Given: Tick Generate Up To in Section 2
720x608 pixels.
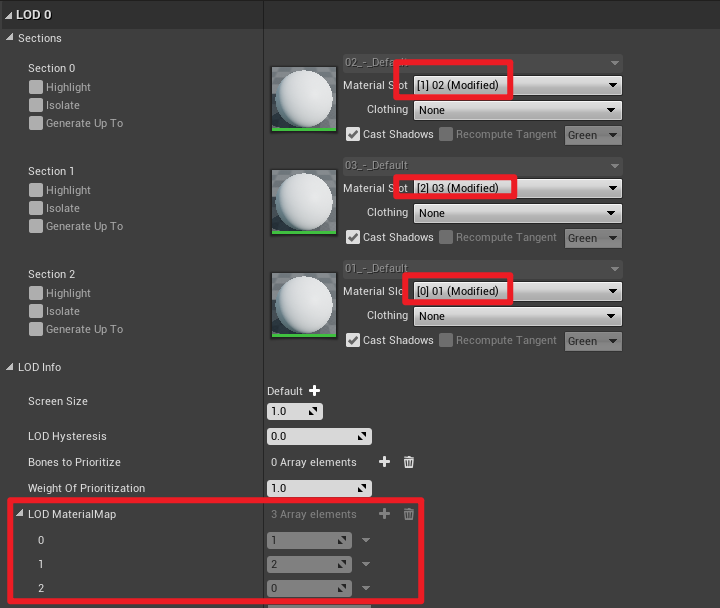Looking at the screenshot, I should pos(36,329).
